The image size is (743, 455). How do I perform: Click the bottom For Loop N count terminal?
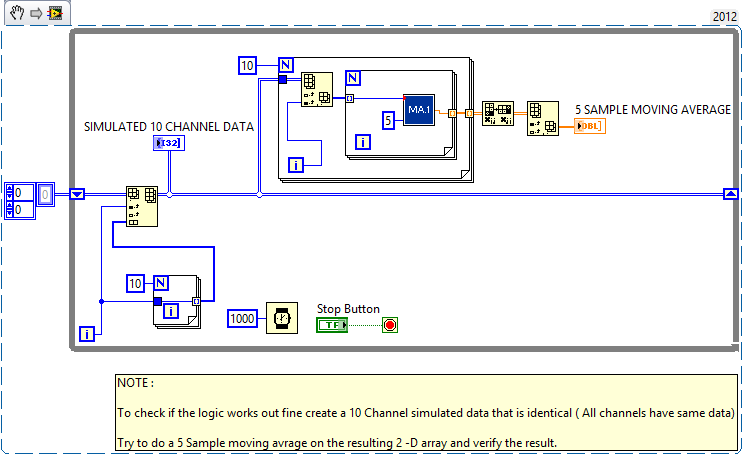pyautogui.click(x=161, y=283)
